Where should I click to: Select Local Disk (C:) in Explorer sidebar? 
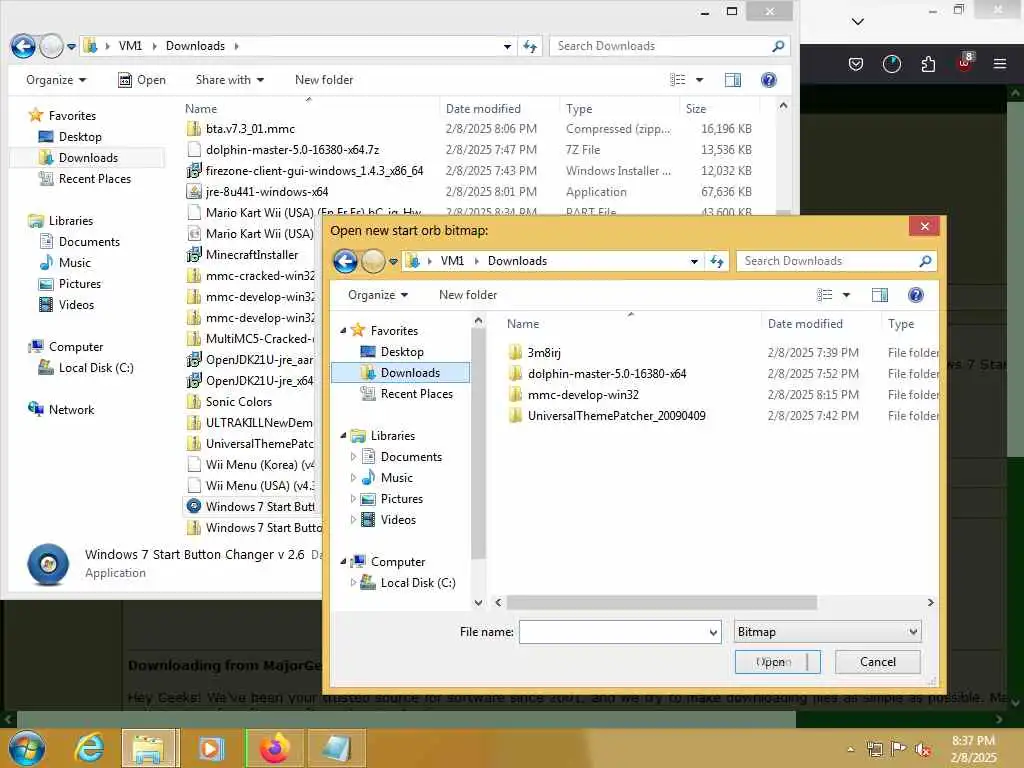[86, 368]
